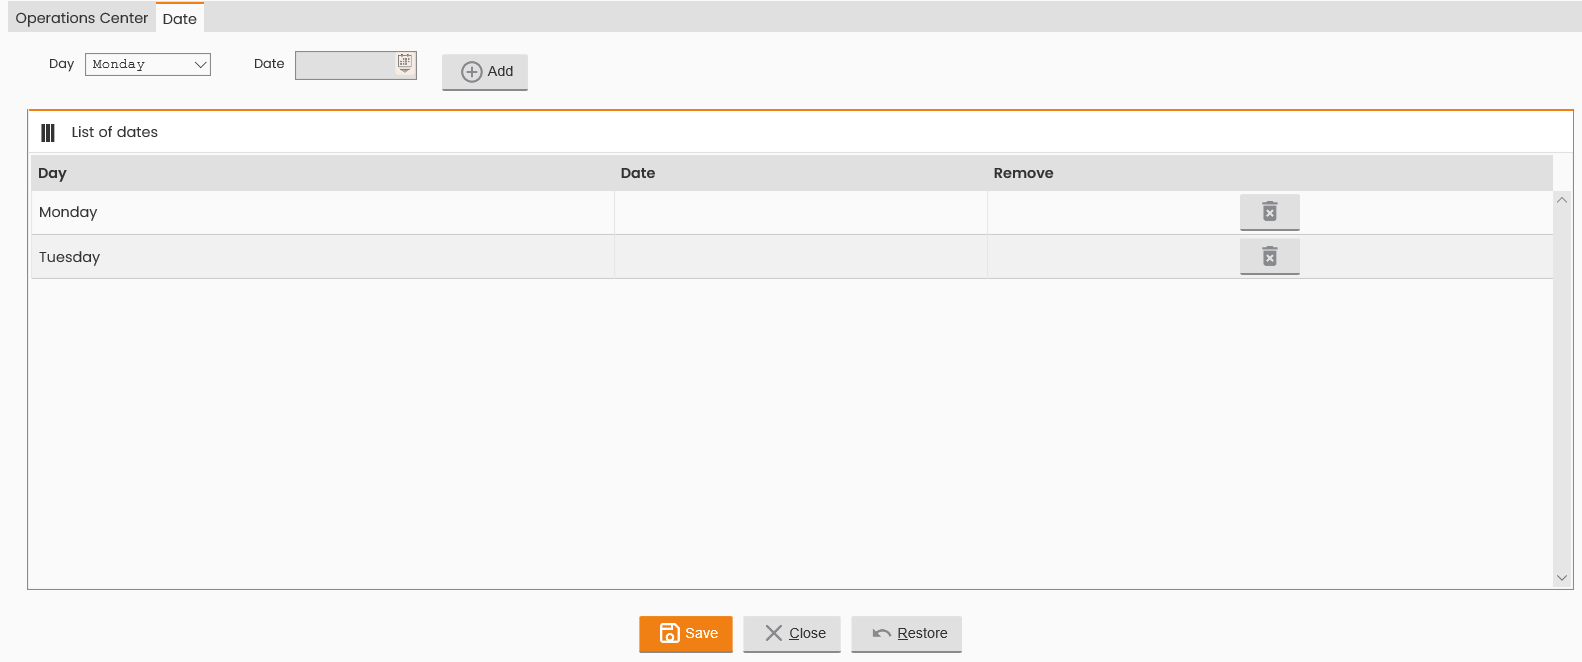
Task: Delete the Monday row with its trash icon
Action: click(1269, 212)
